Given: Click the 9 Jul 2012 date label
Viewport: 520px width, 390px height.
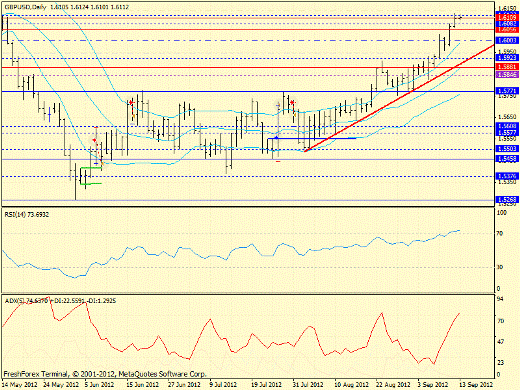Looking at the screenshot, I should (223, 384).
